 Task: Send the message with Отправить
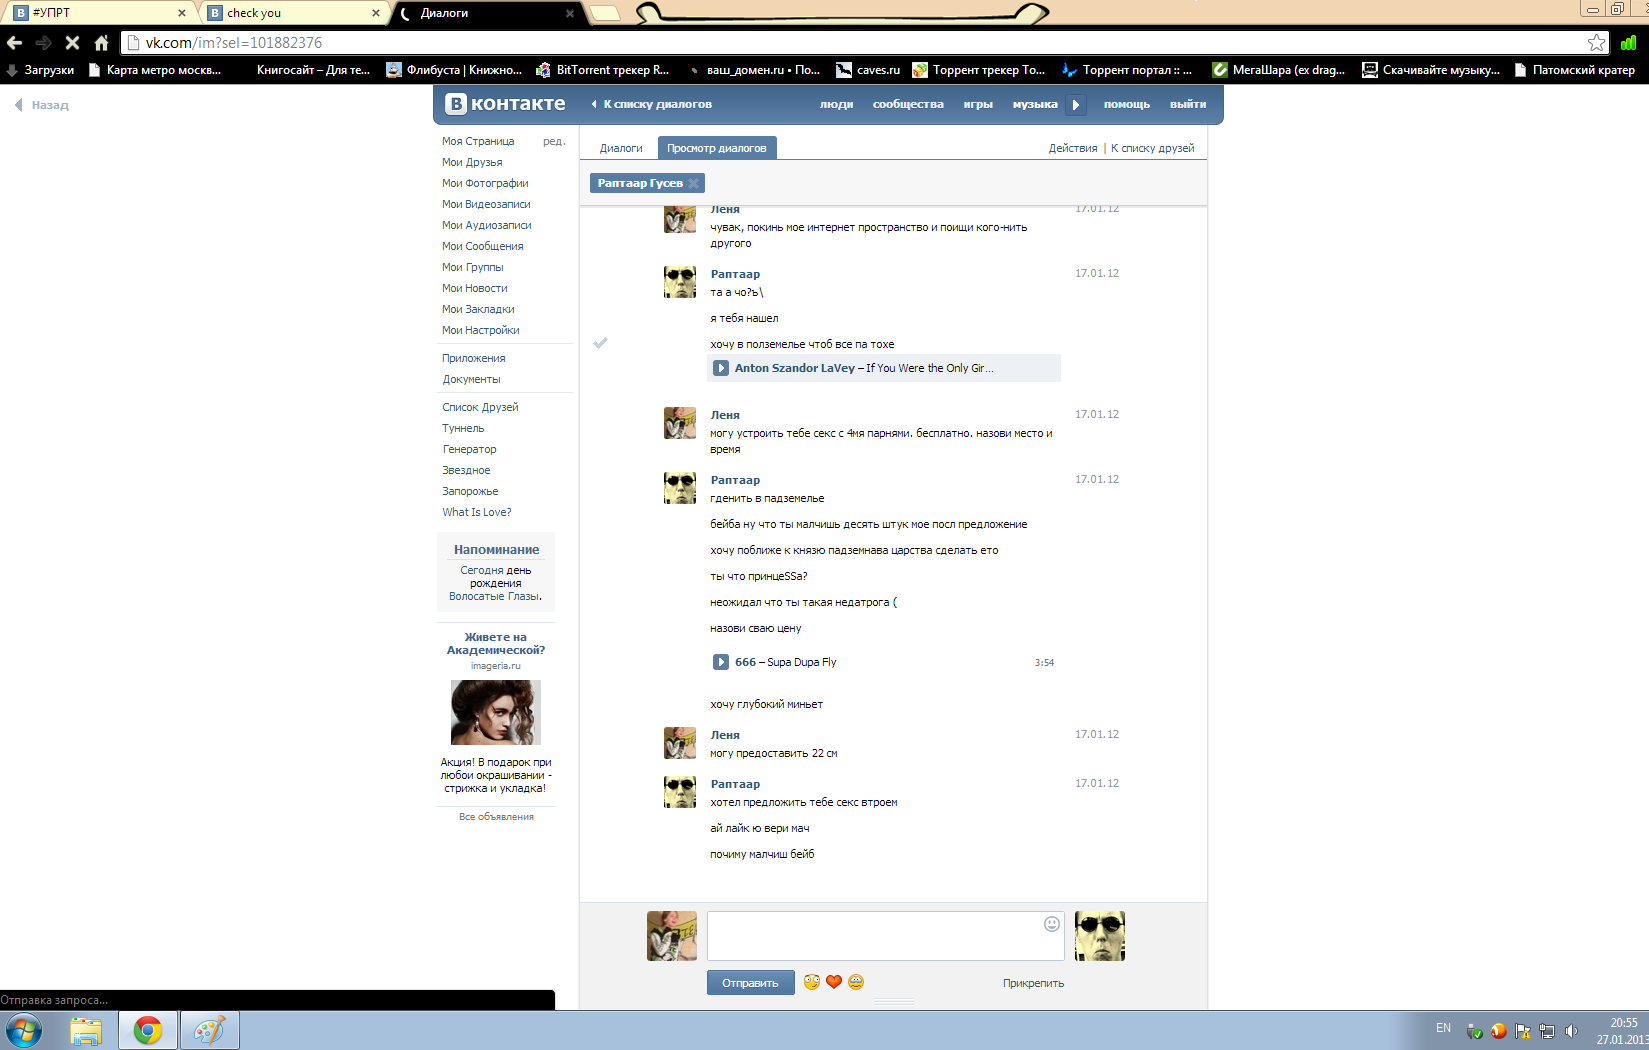751,983
